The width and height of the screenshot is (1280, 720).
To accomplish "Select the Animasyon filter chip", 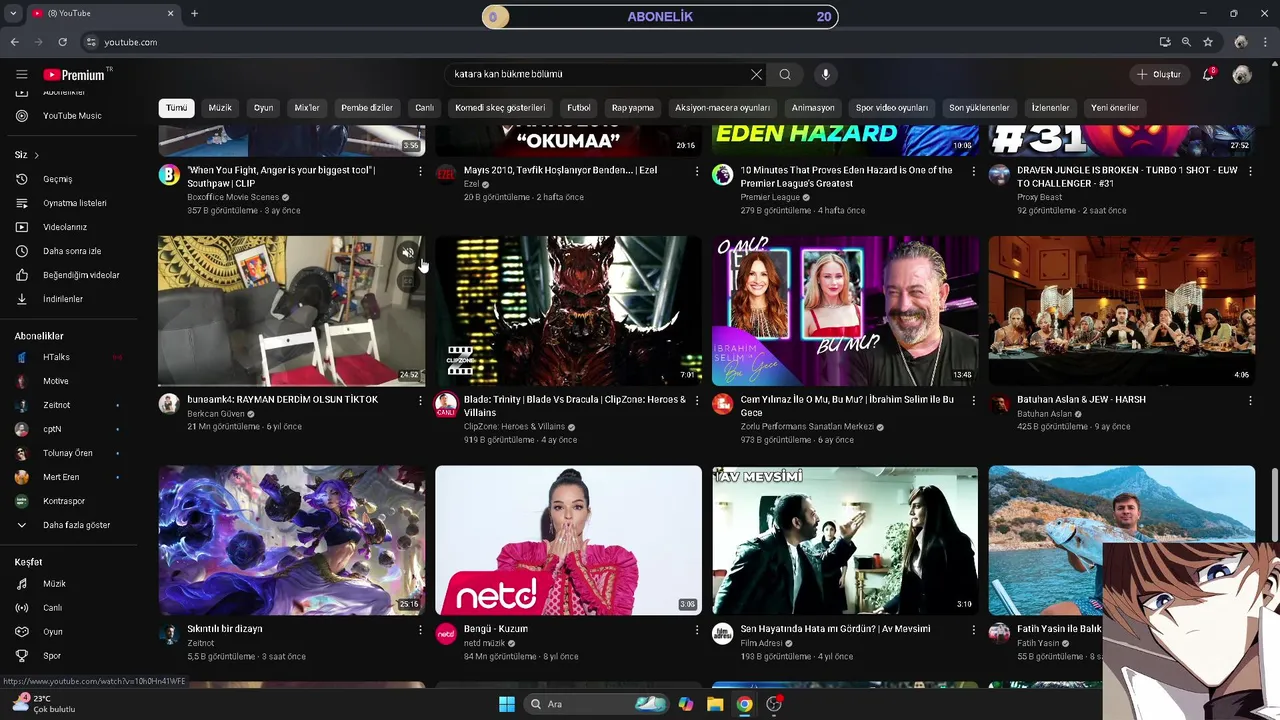I will pyautogui.click(x=813, y=108).
